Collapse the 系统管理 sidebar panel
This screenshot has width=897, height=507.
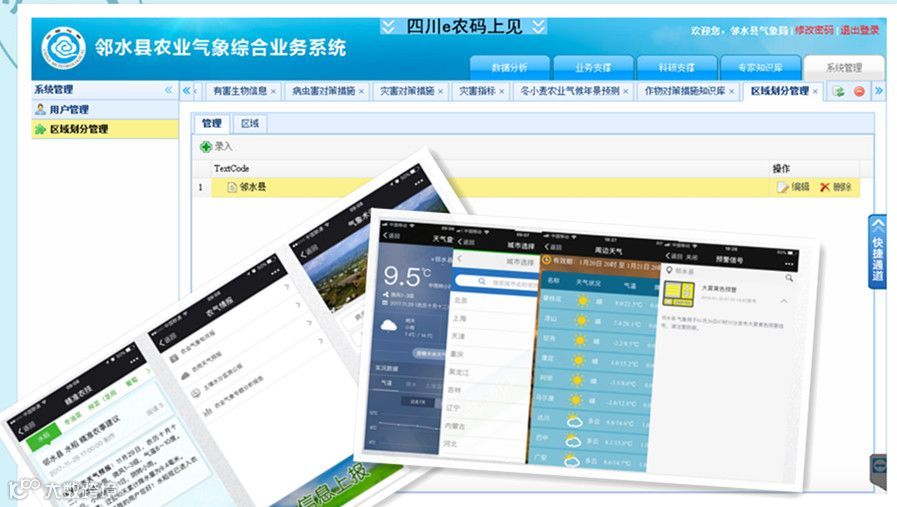click(x=168, y=90)
